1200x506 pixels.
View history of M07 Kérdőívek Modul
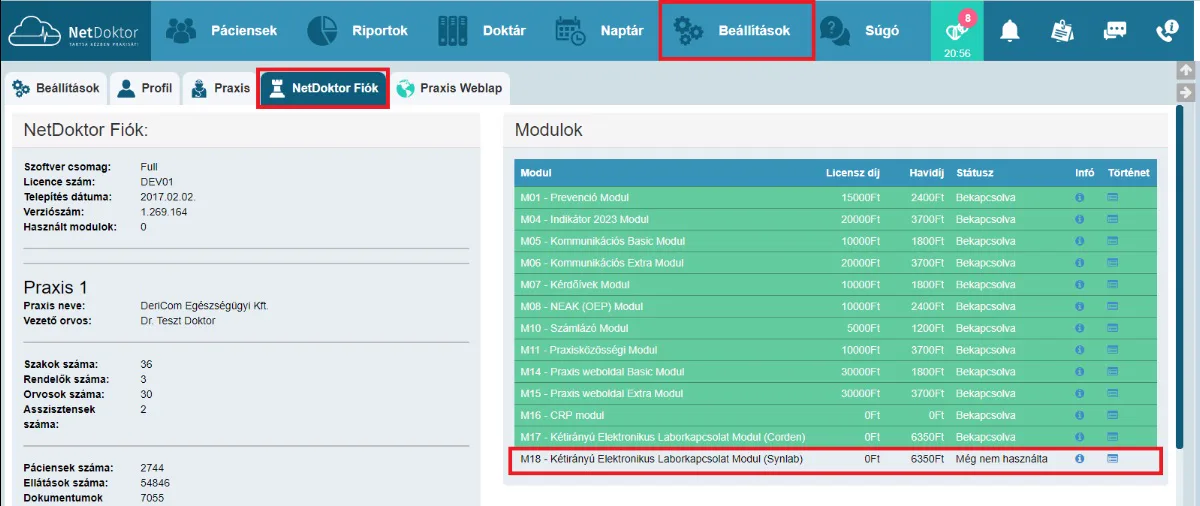click(1112, 284)
